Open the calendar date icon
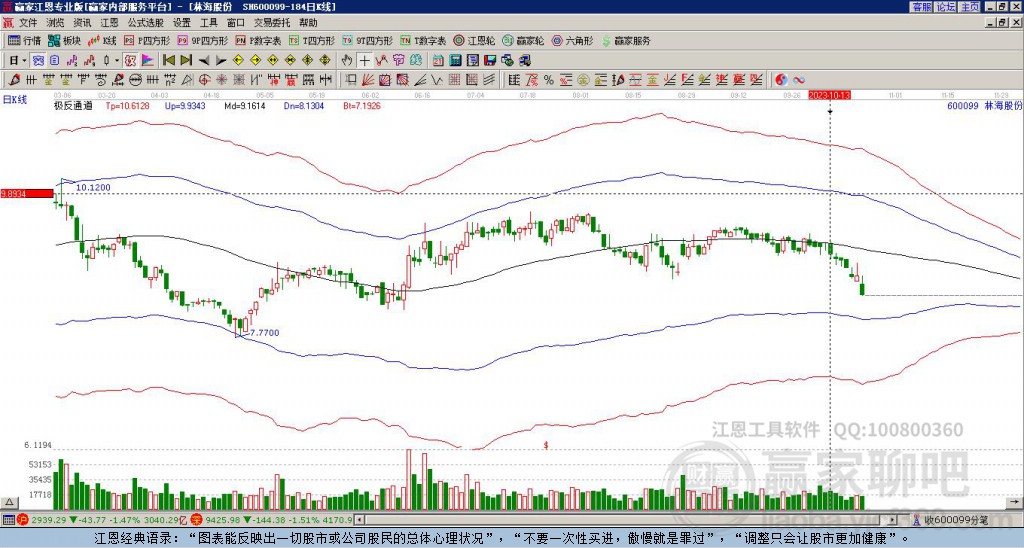Screen dimensions: 1024x548 pos(438,60)
